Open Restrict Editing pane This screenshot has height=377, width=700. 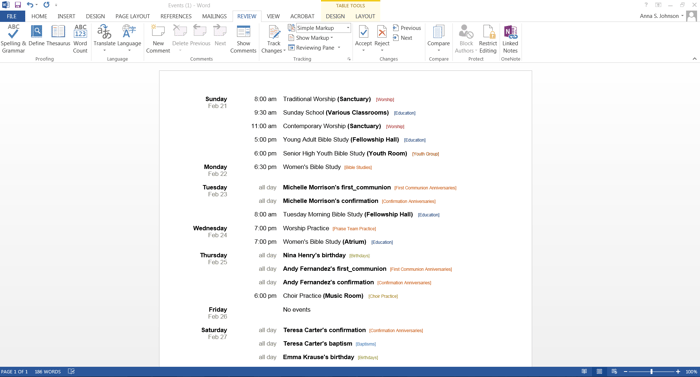[x=488, y=39]
